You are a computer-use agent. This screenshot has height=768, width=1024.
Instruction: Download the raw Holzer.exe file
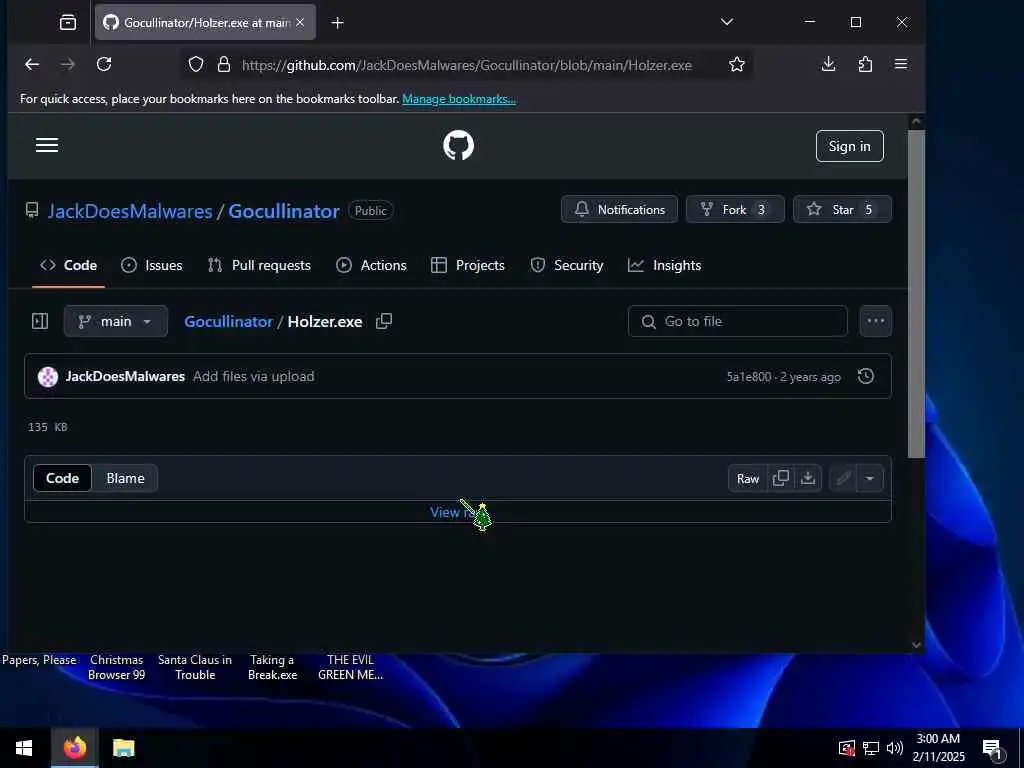[808, 479]
